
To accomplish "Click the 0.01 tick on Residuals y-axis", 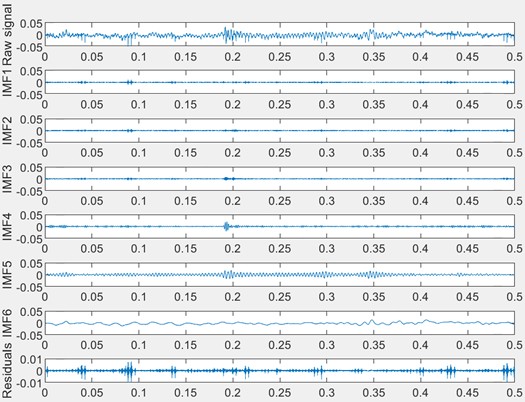I will click(x=31, y=360).
